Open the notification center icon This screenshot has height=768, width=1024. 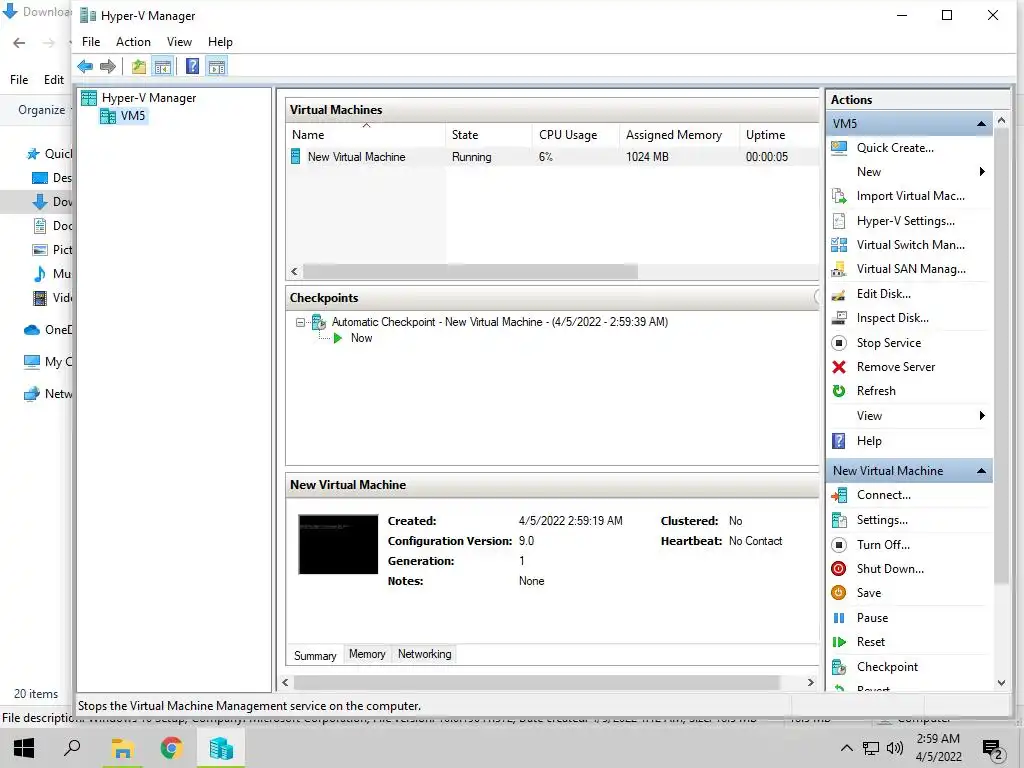point(993,748)
